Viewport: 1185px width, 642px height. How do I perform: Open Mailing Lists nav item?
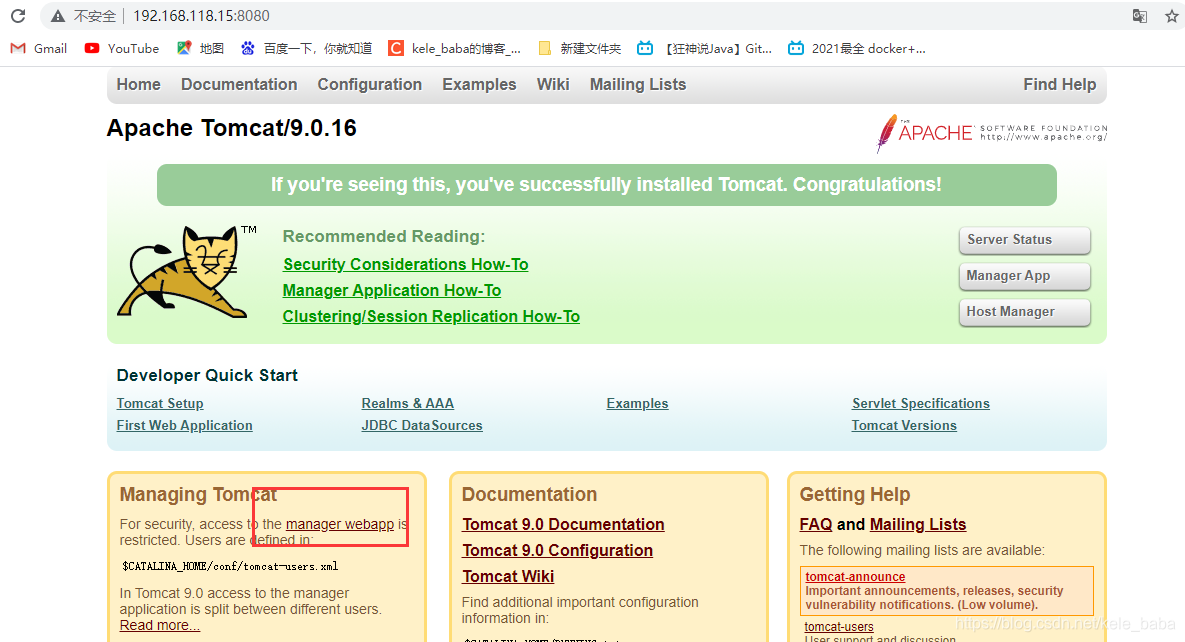coord(638,85)
